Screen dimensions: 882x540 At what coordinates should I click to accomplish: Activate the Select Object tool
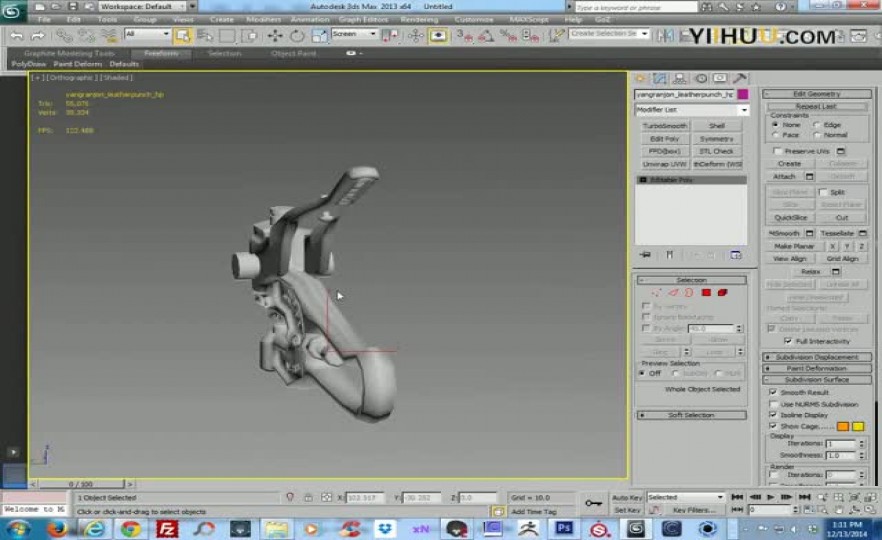click(x=182, y=36)
